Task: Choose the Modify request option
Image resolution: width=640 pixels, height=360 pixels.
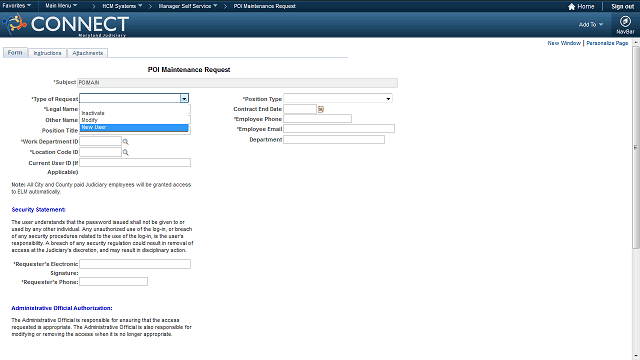Action: click(134, 120)
